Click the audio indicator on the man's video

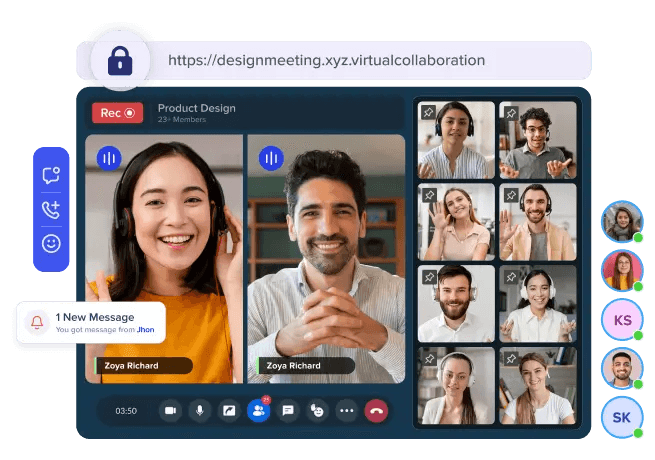click(x=271, y=158)
